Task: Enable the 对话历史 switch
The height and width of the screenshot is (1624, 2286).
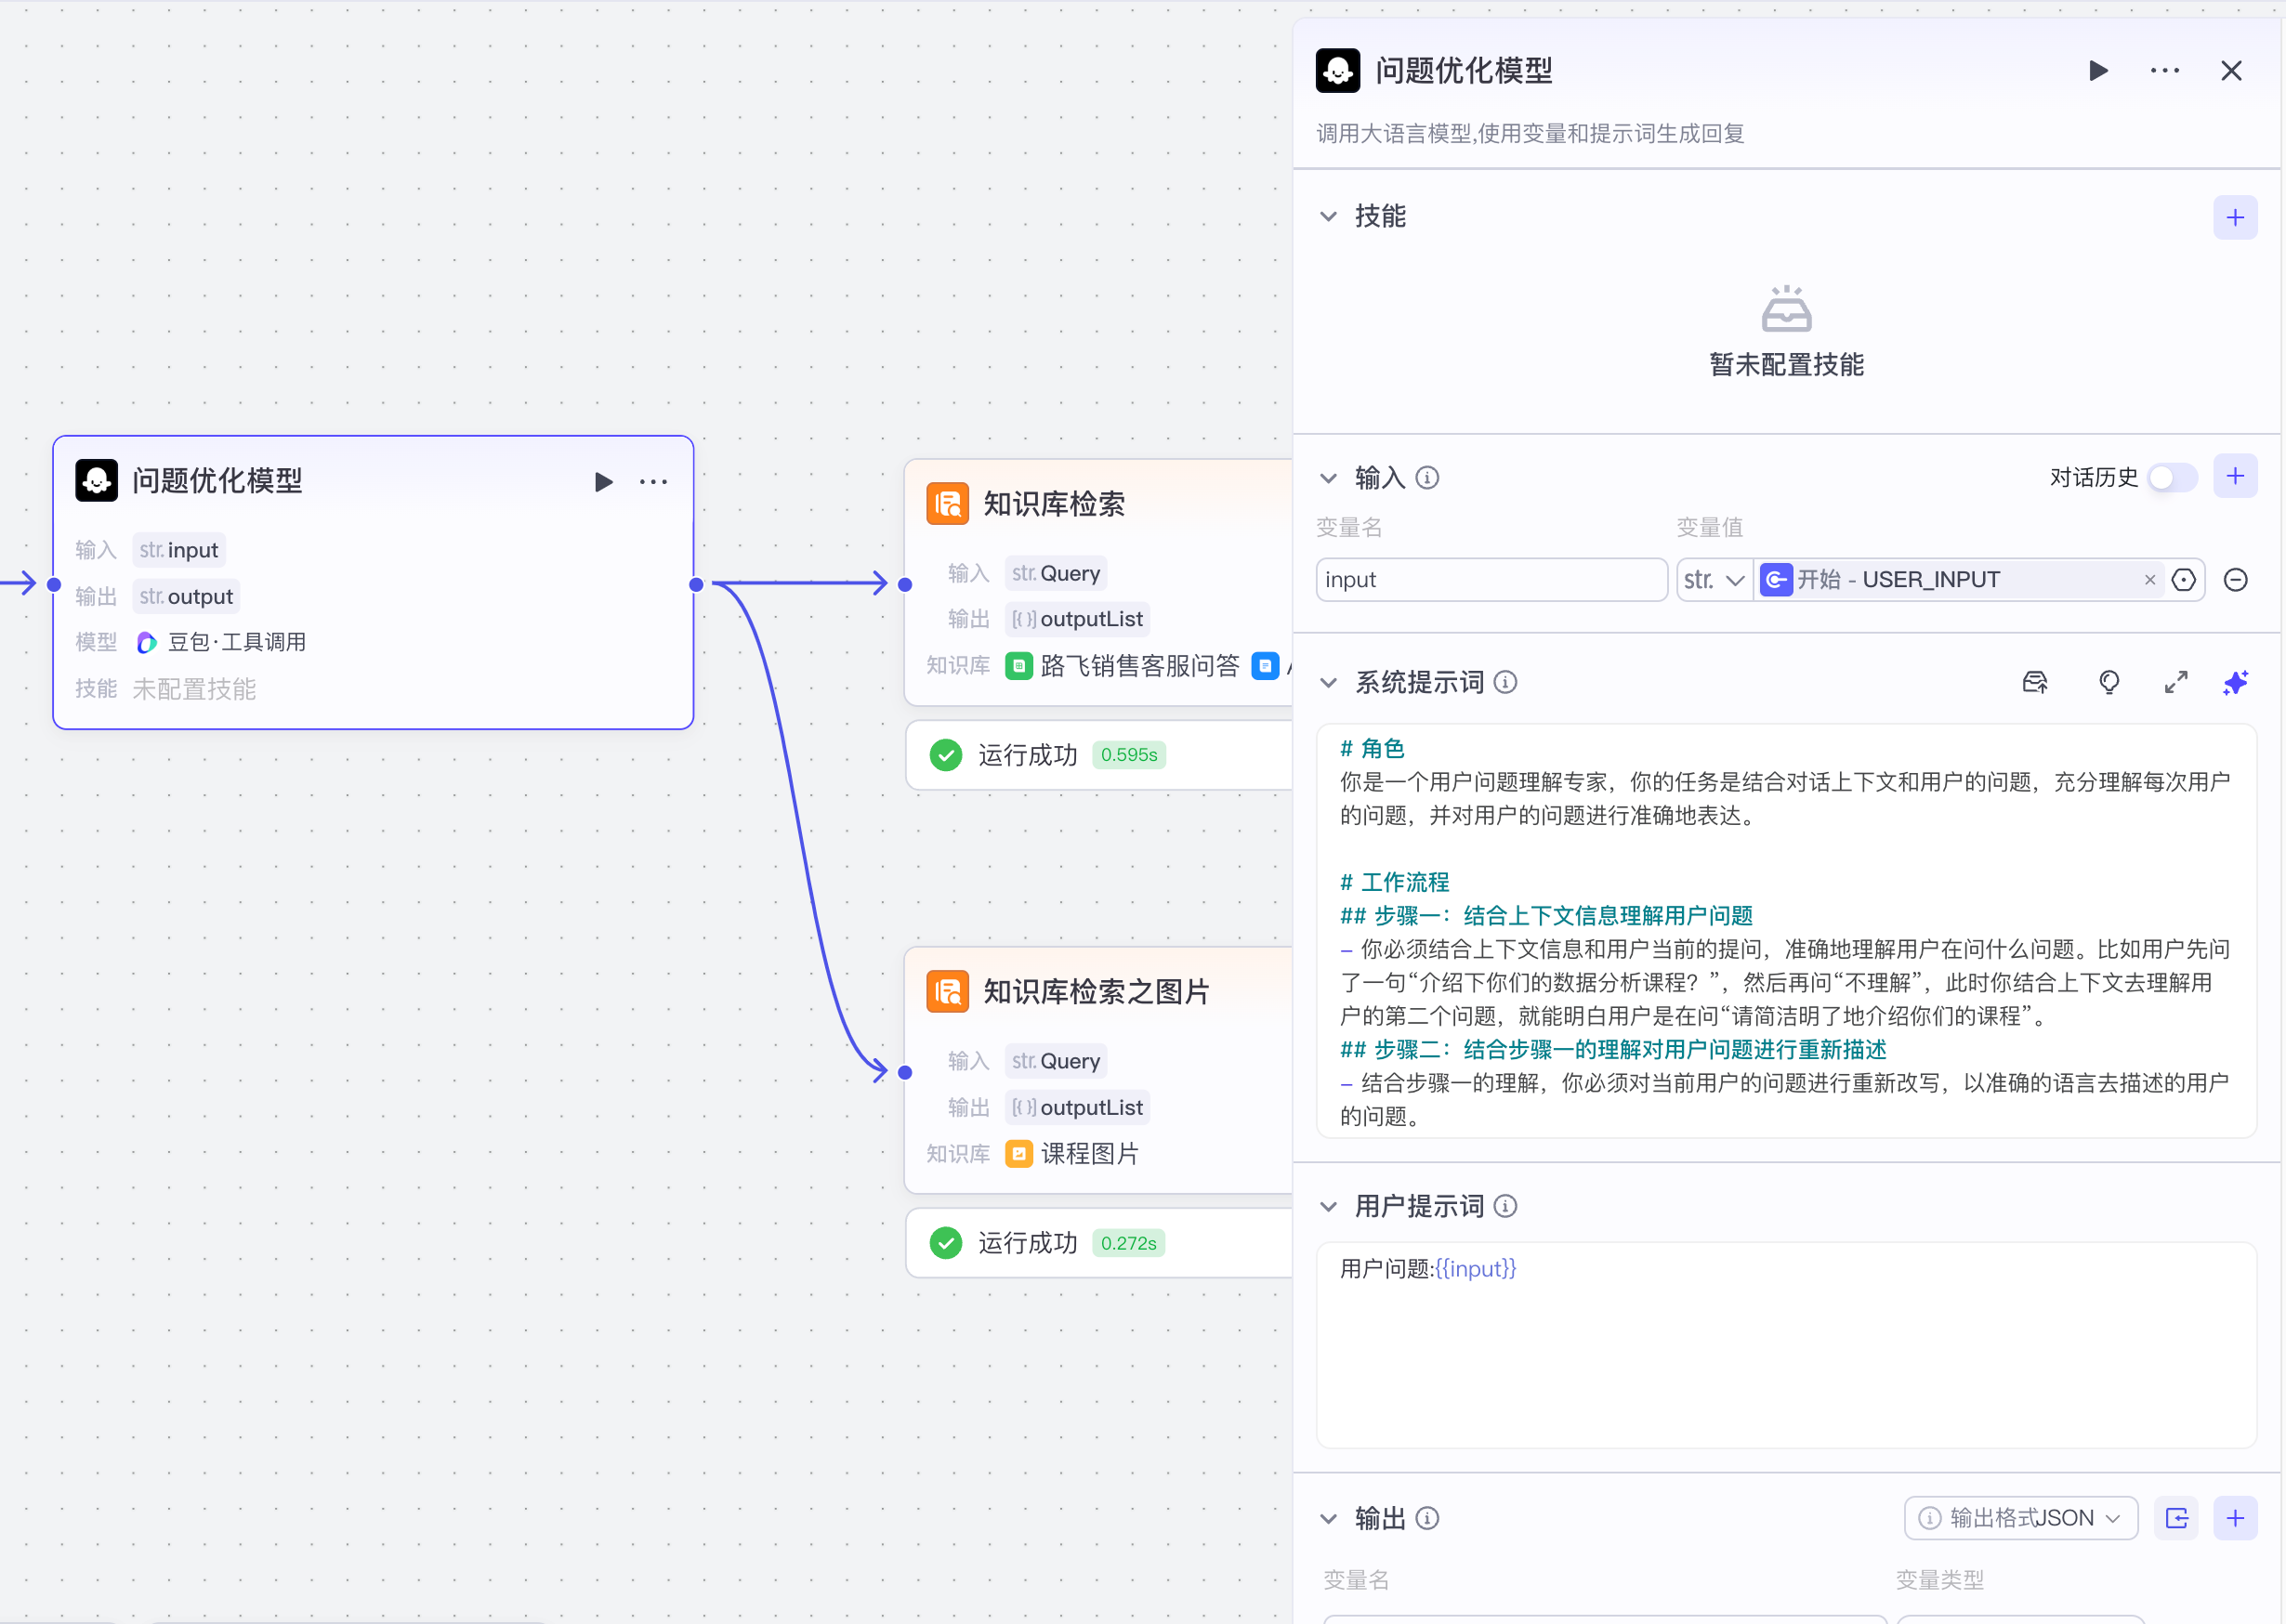Action: coord(2171,478)
